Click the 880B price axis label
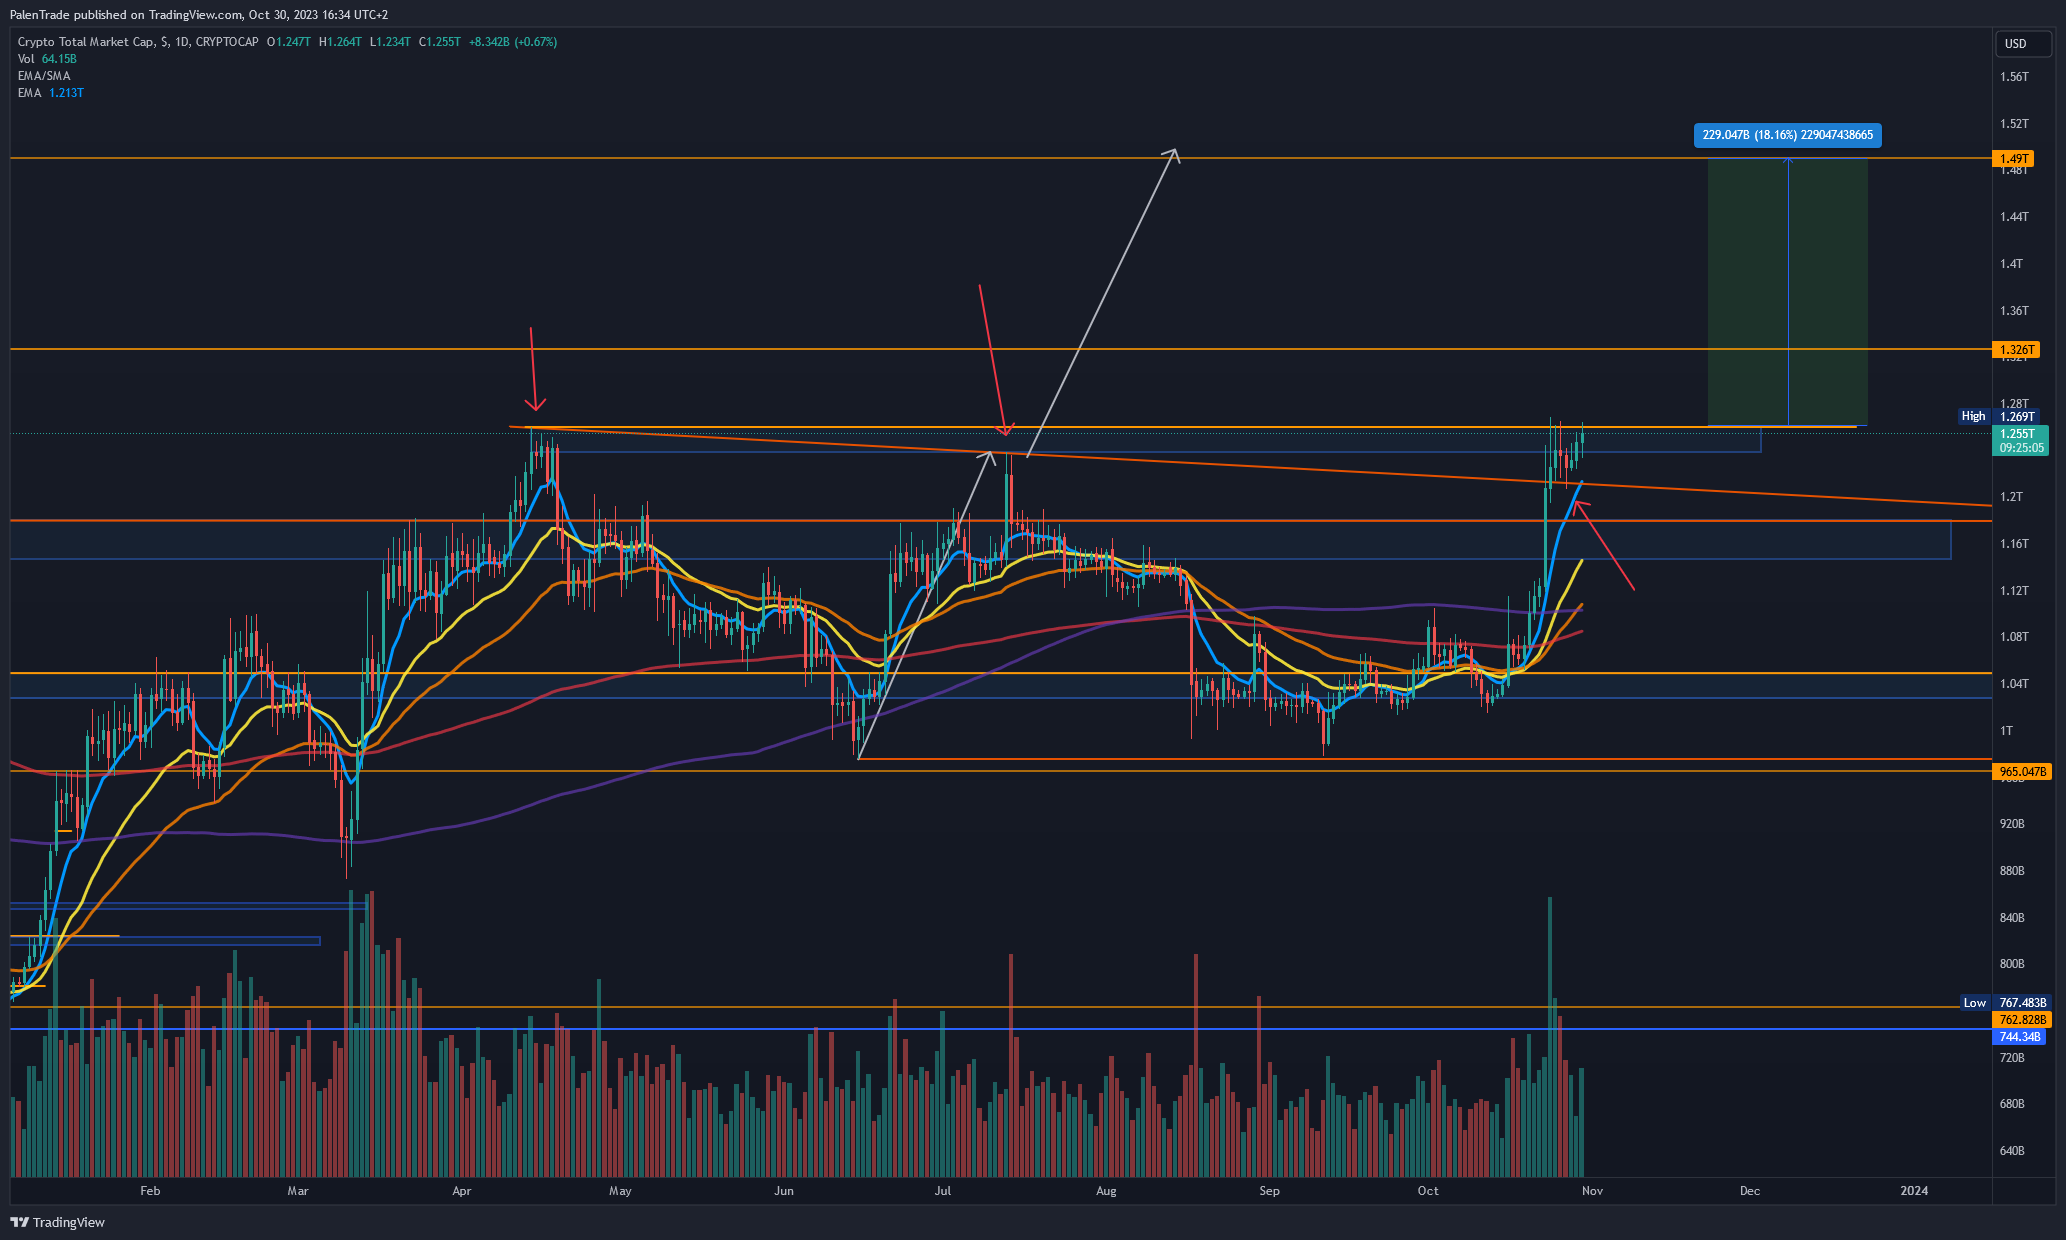2066x1240 pixels. [2012, 871]
